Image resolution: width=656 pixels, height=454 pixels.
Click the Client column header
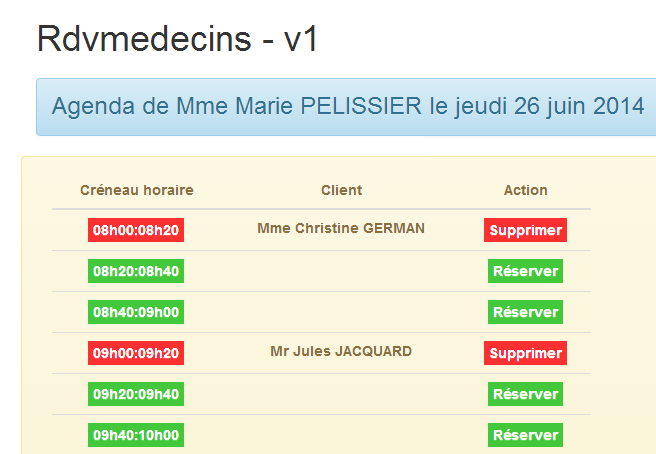coord(341,190)
